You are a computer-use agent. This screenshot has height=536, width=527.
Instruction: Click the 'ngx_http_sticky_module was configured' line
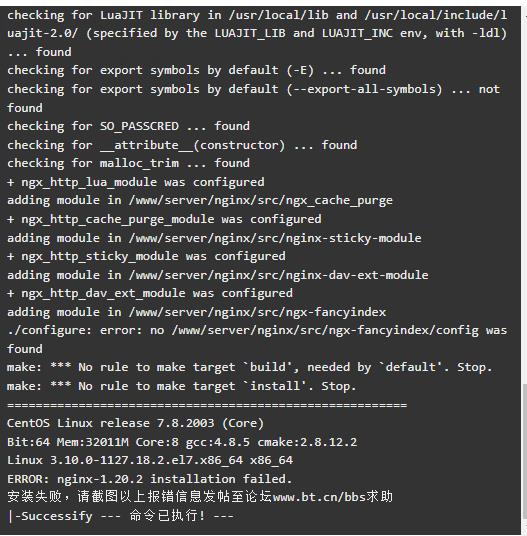[146, 256]
